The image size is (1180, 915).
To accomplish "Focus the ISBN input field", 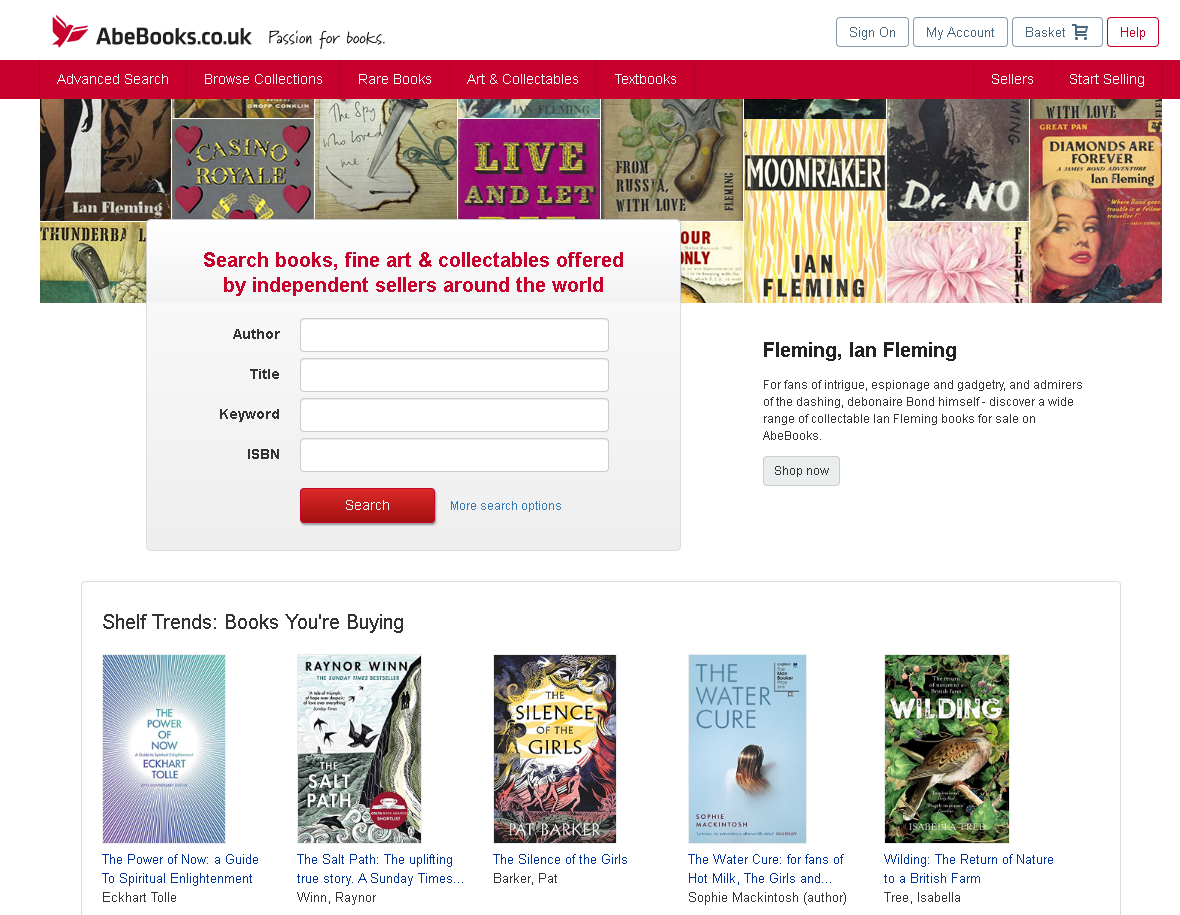I will click(454, 454).
